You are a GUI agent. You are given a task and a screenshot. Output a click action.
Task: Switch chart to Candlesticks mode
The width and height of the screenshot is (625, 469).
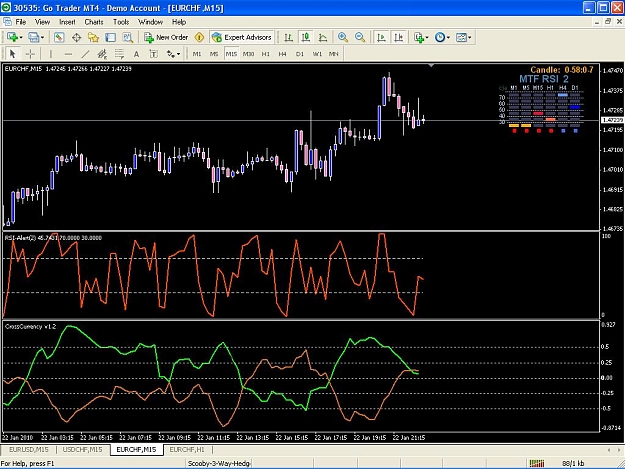click(x=306, y=37)
